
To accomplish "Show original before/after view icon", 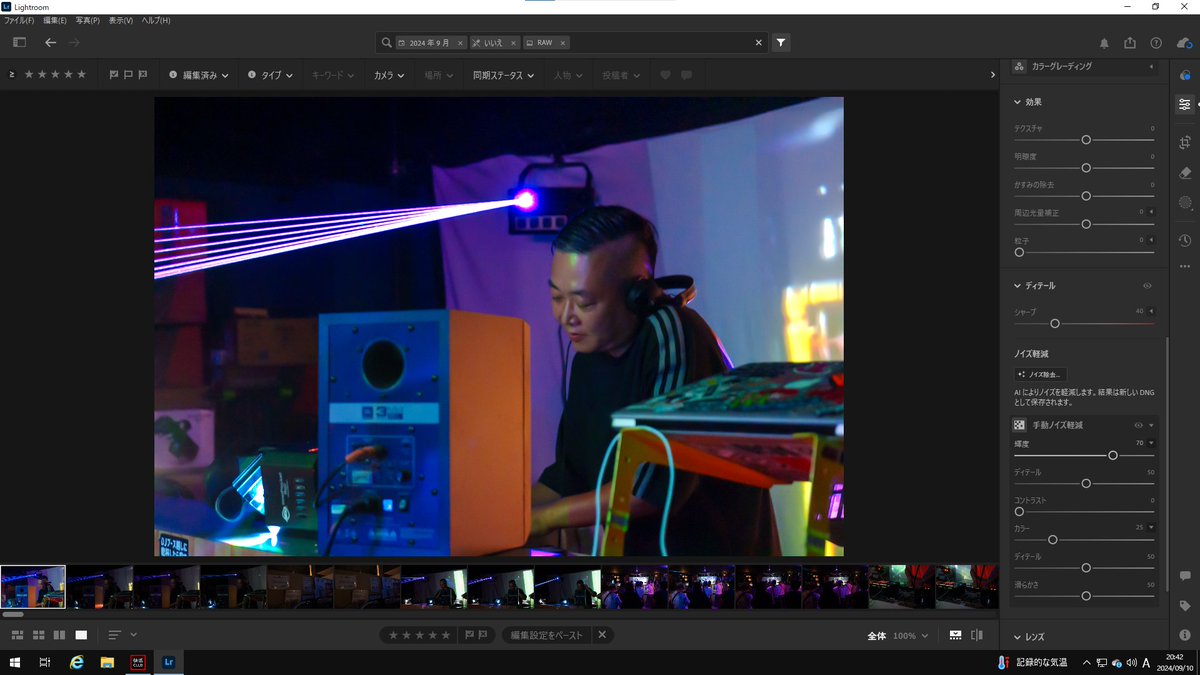I will [x=977, y=635].
